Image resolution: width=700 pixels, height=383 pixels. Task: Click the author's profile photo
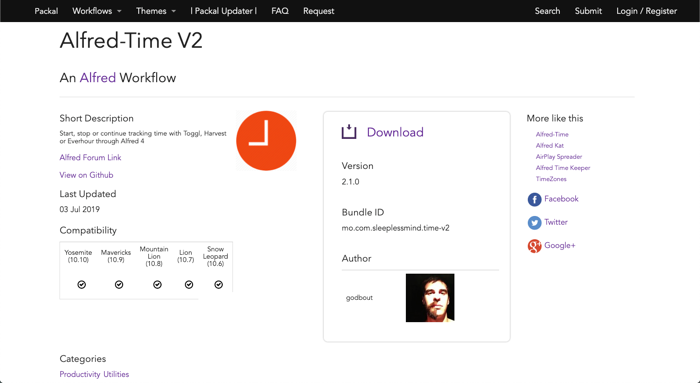pos(430,298)
